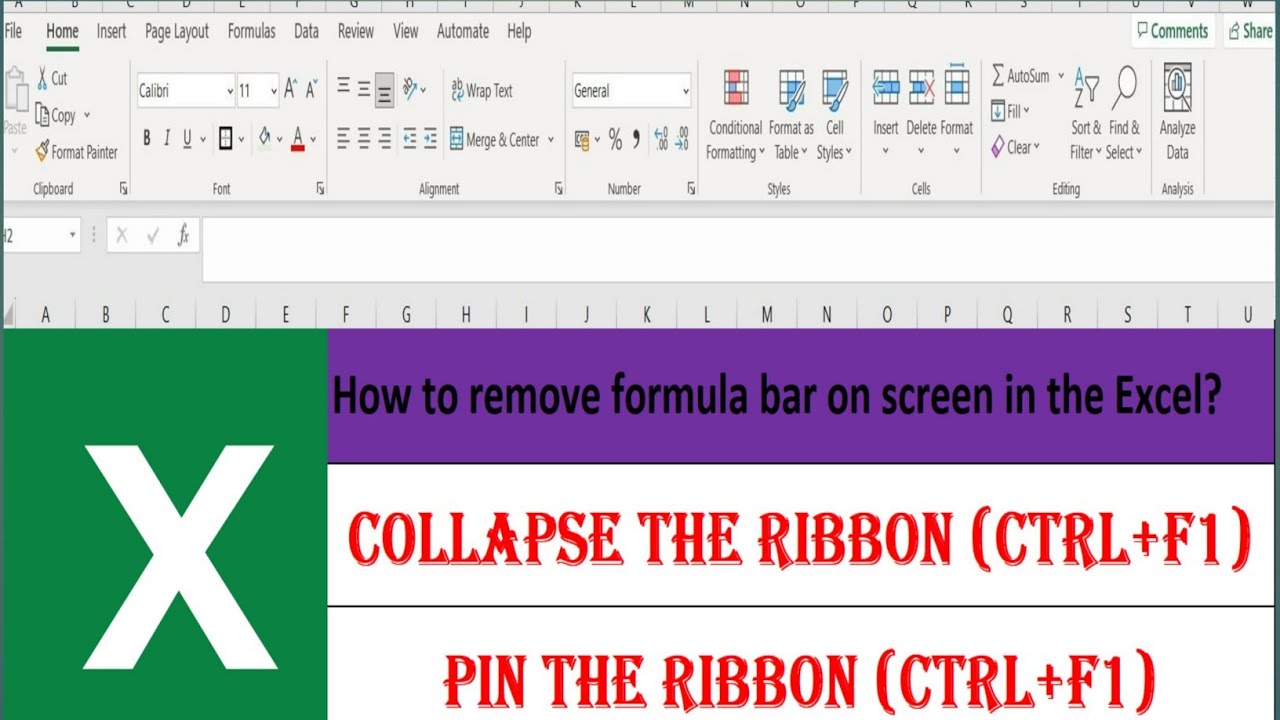
Task: Click the Cut scissors icon
Action: pyautogui.click(x=43, y=78)
